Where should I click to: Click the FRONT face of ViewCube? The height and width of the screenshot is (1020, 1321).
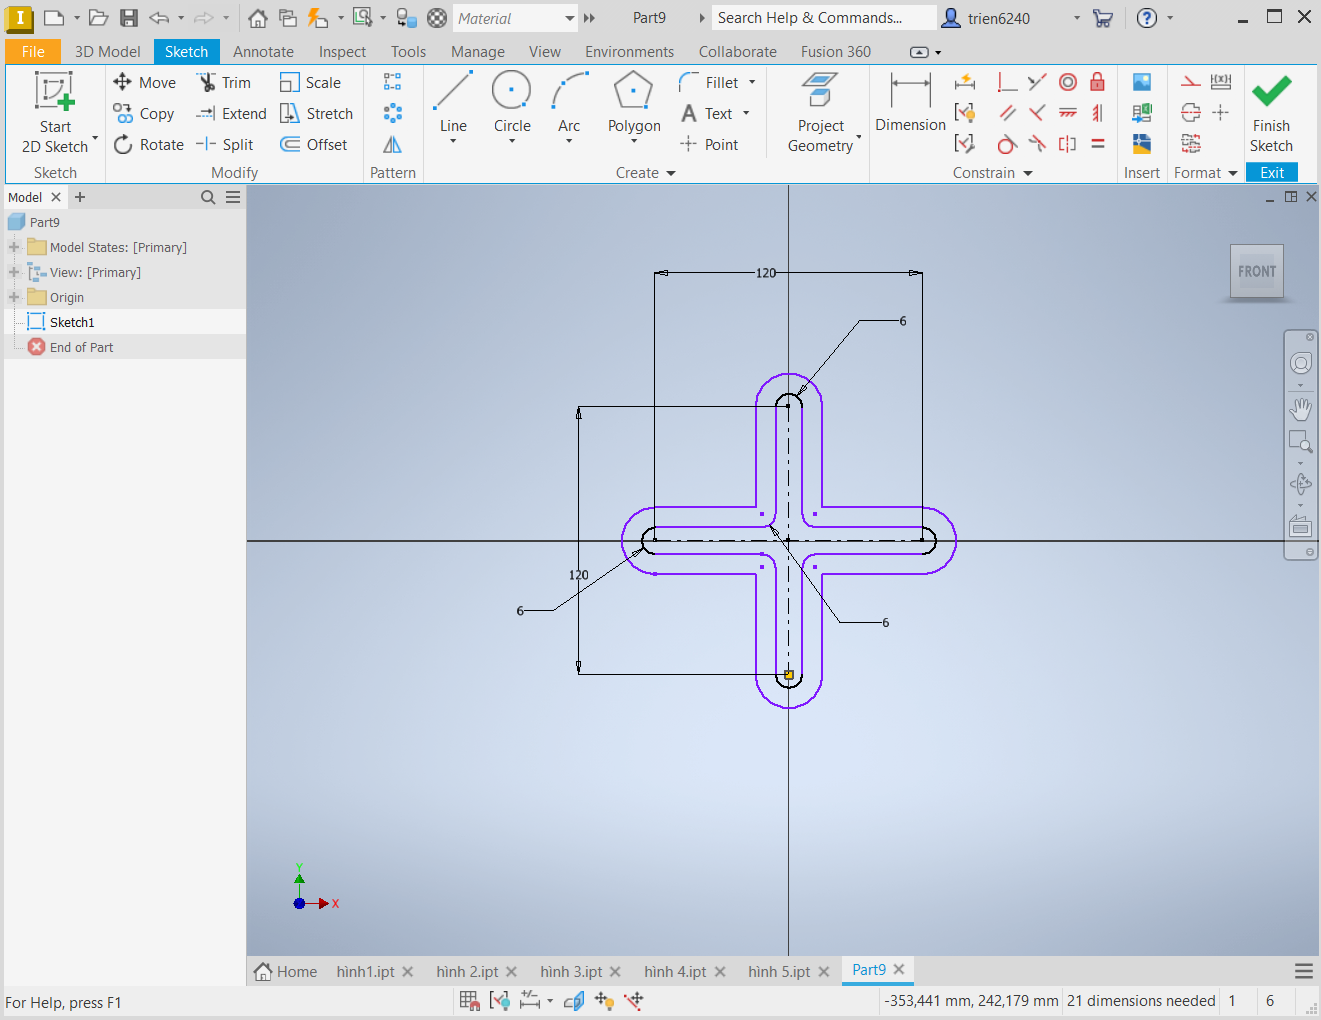pyautogui.click(x=1256, y=271)
